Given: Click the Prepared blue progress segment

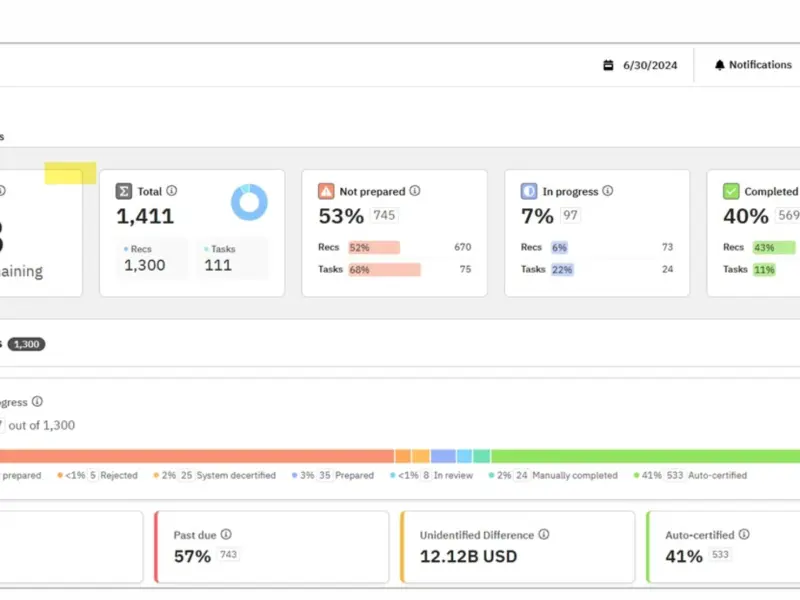Looking at the screenshot, I should point(443,456).
